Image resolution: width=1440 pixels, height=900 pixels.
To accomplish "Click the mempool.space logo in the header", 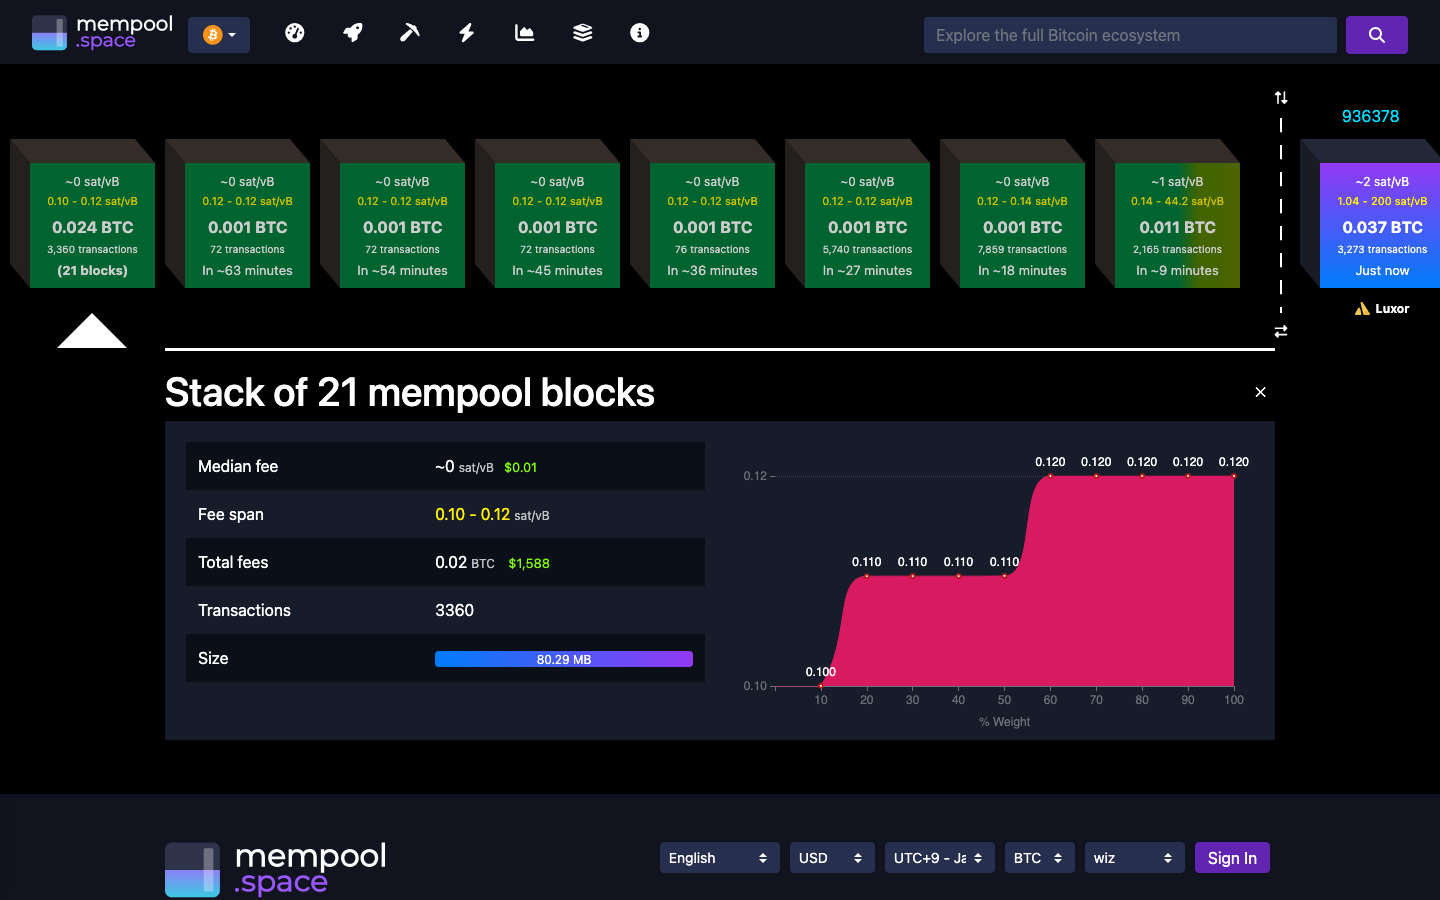I will coord(101,32).
